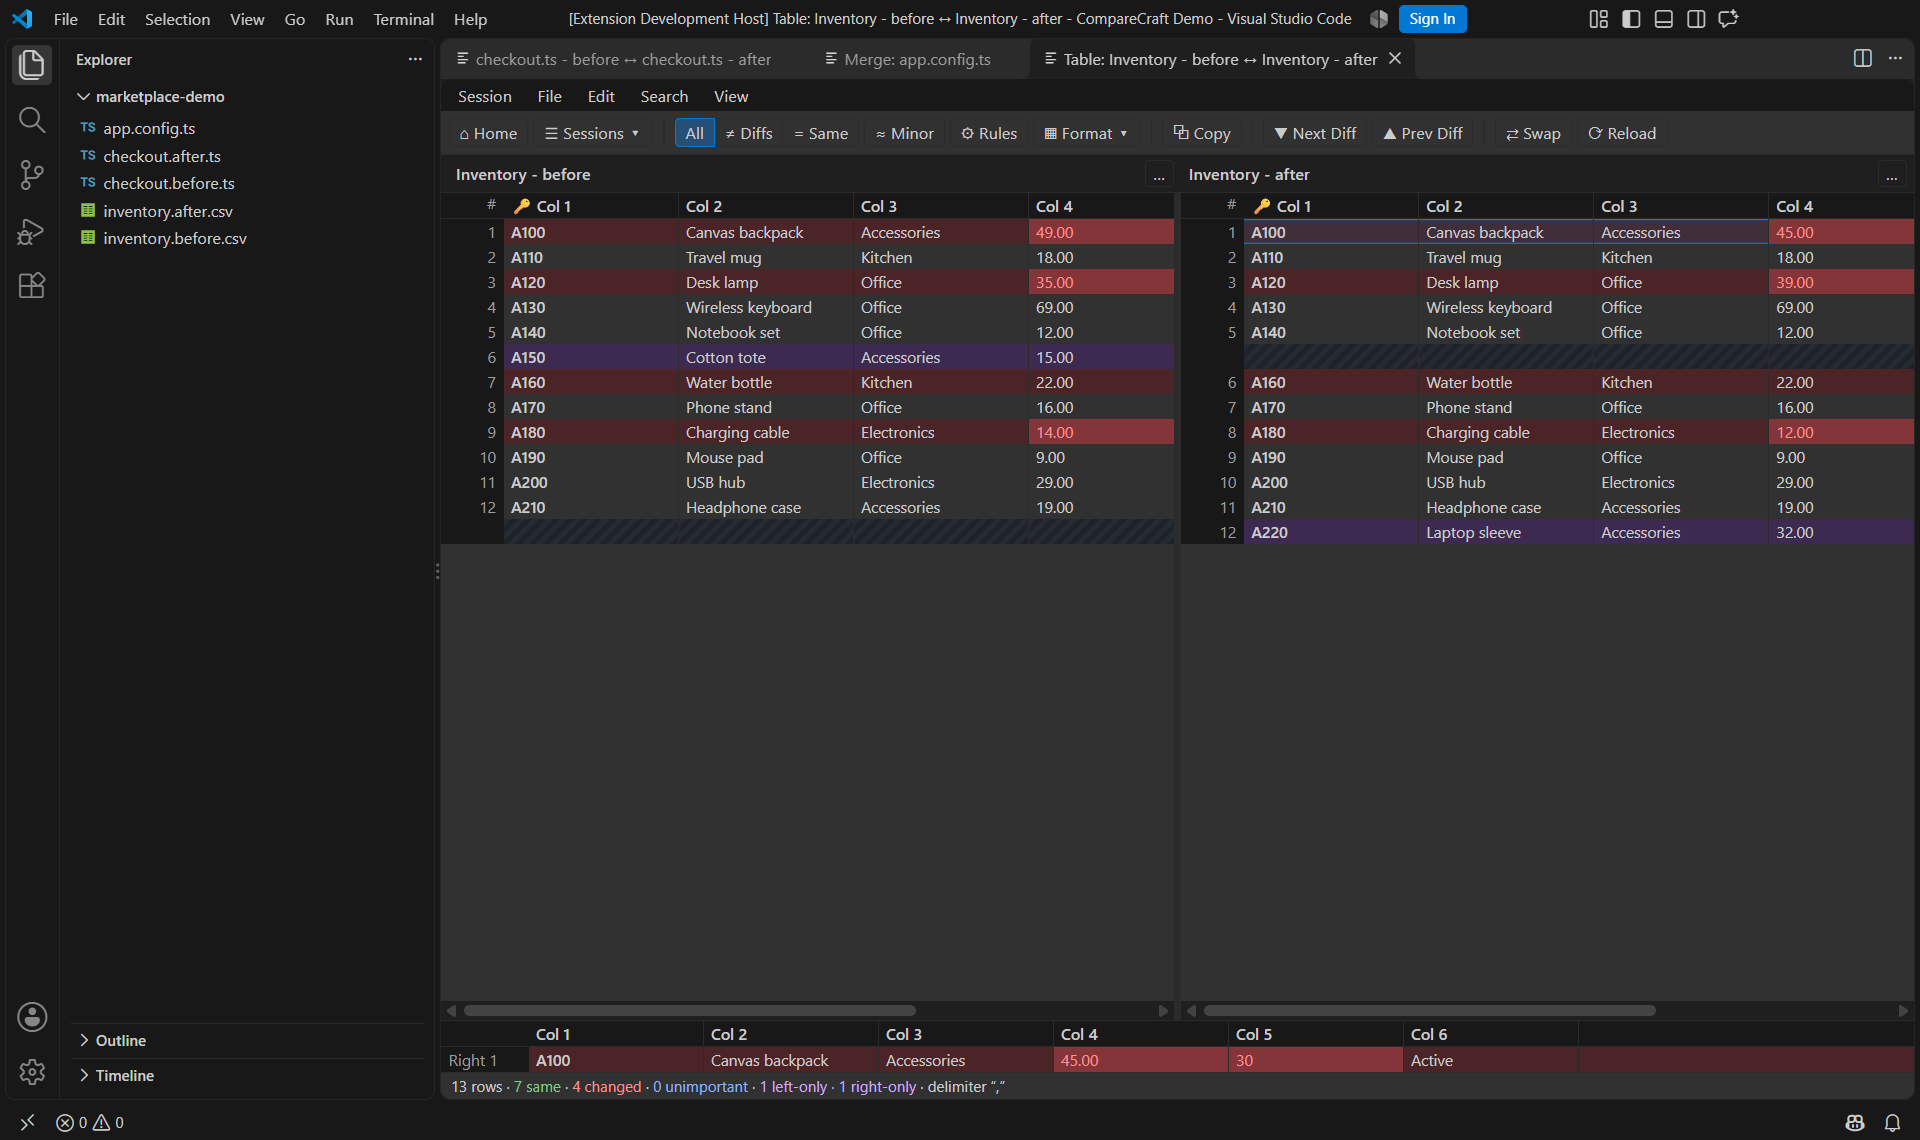Open the Source Control view icon

(x=32, y=175)
